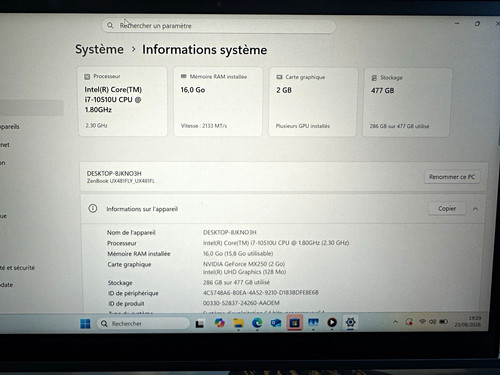Click the Plusieurs GPU installés text
Screen dimensions: 500x375
pos(303,126)
